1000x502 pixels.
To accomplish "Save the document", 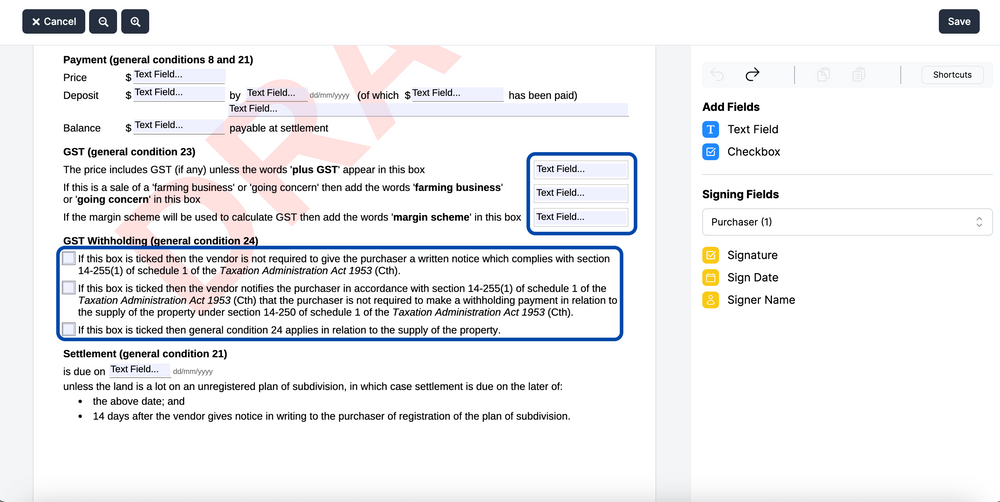I will pos(959,22).
